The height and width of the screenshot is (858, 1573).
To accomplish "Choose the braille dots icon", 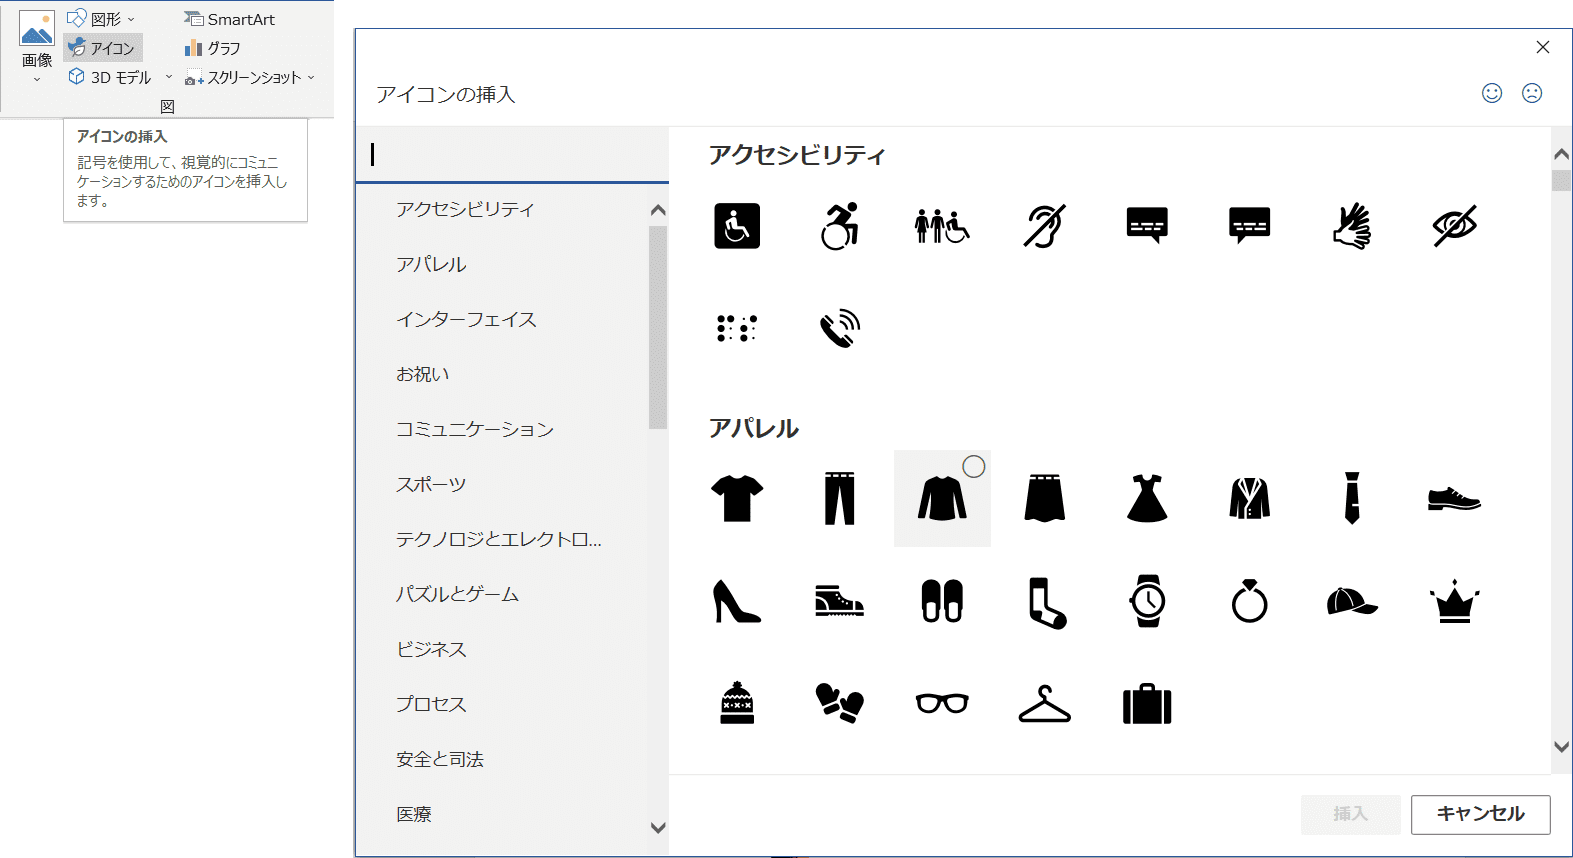I will pyautogui.click(x=737, y=328).
